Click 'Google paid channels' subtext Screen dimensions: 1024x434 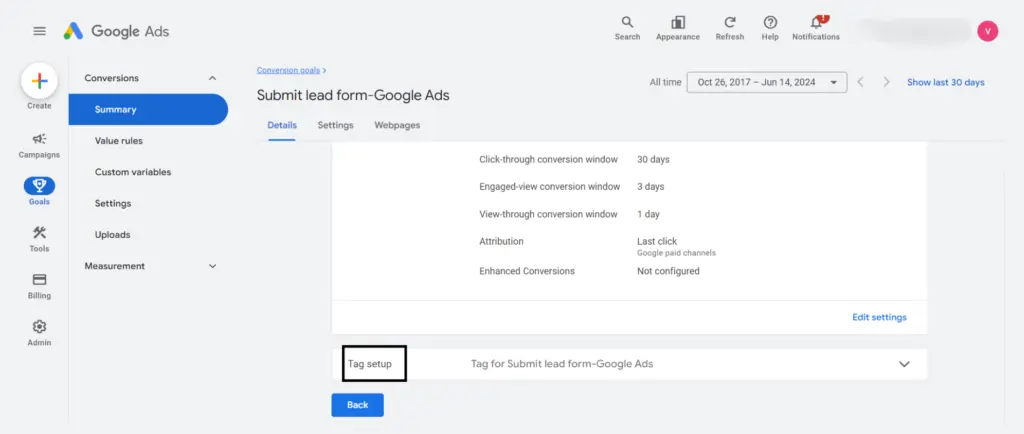[676, 253]
